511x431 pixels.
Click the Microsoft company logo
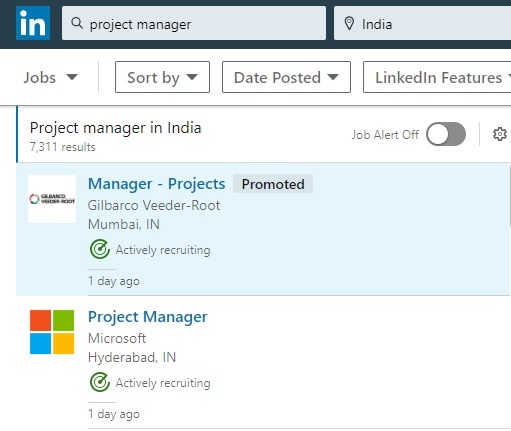[x=52, y=332]
